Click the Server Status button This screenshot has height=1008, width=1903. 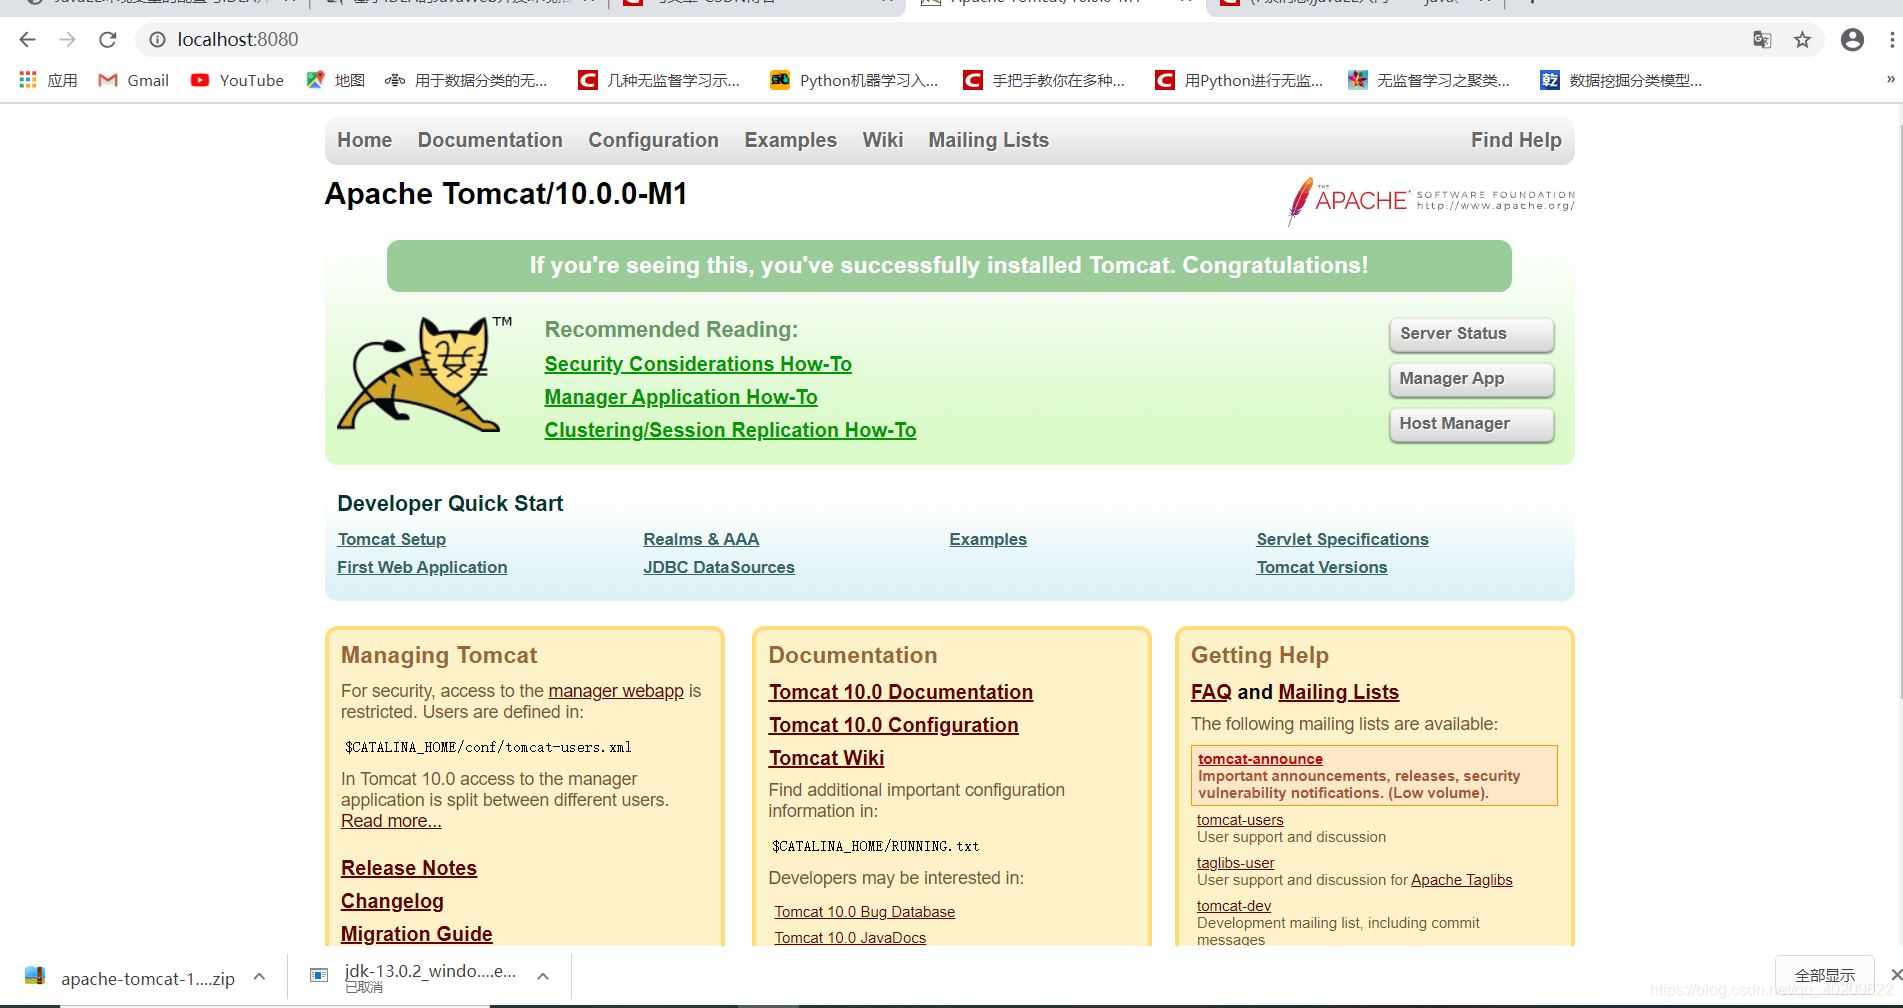(1471, 334)
